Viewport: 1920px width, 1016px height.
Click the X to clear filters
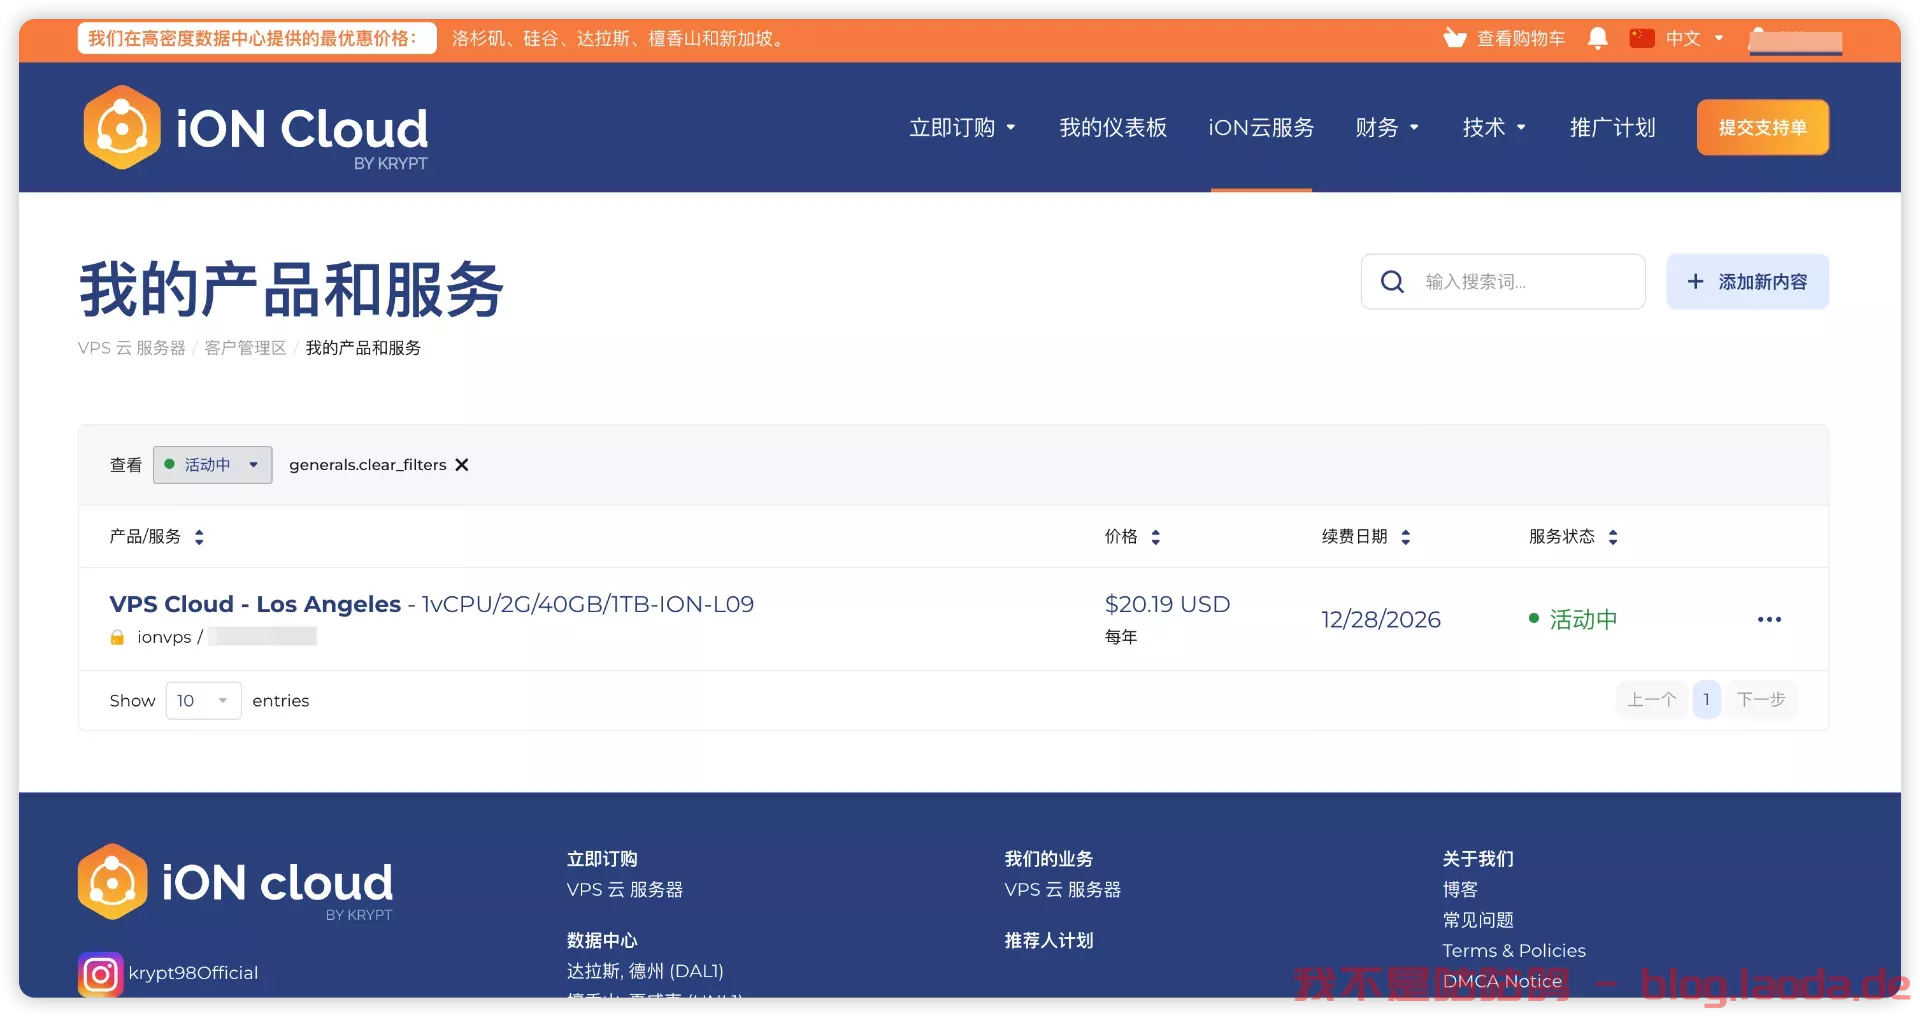point(462,465)
